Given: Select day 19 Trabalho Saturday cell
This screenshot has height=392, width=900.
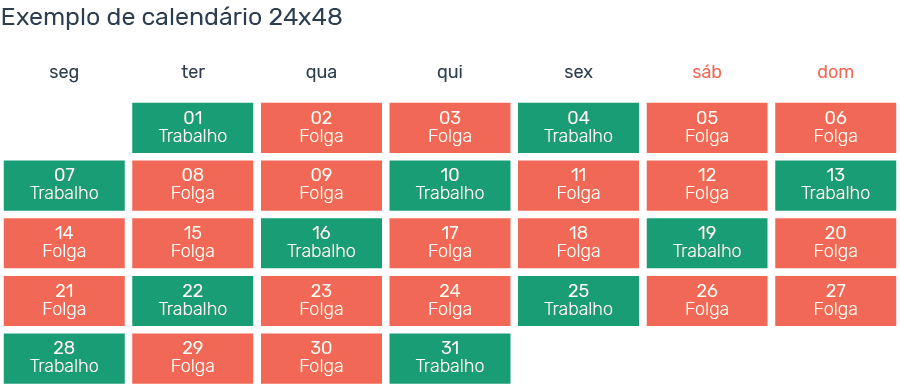Looking at the screenshot, I should 707,243.
